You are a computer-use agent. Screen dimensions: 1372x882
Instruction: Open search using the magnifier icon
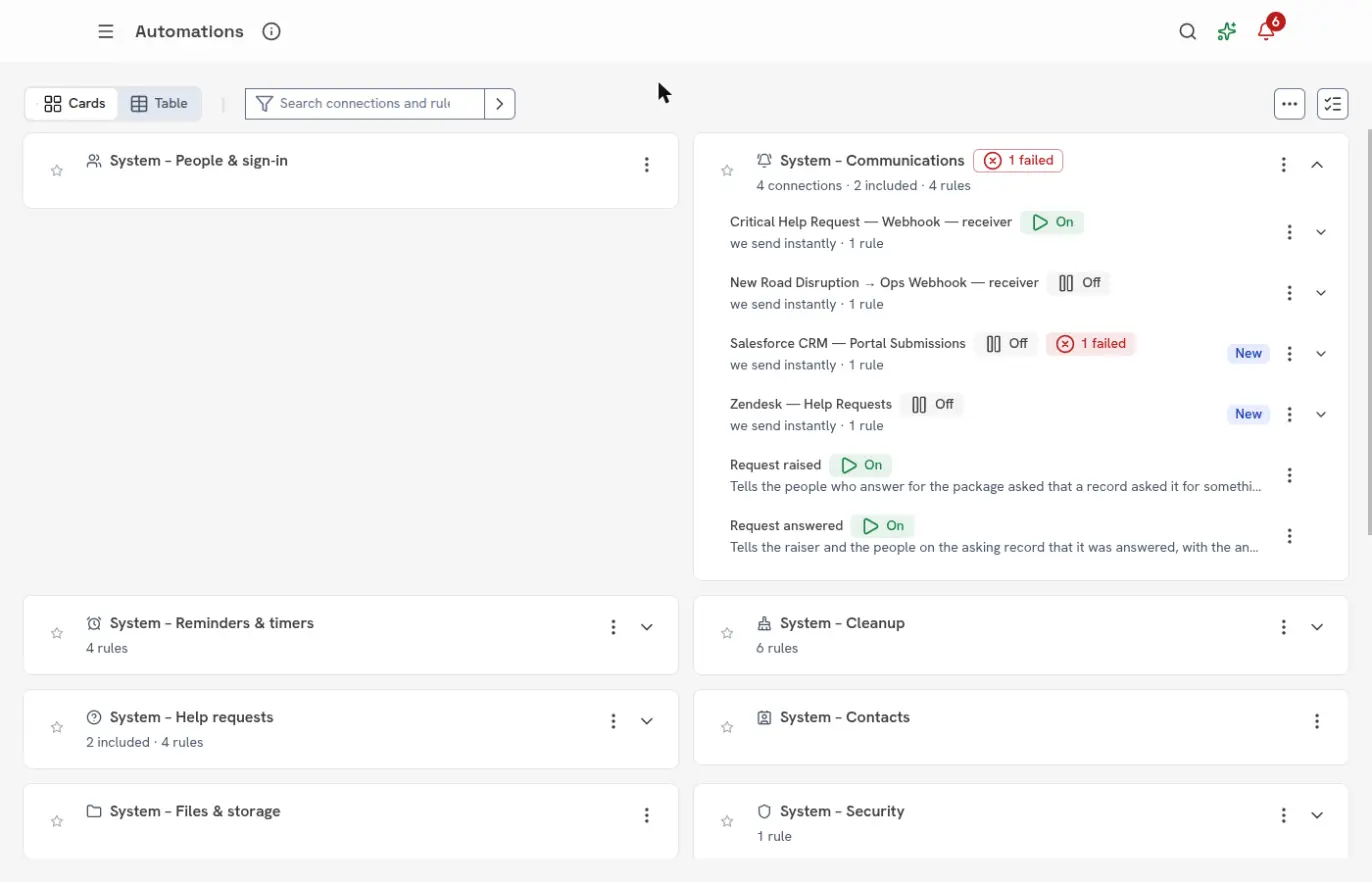pos(1187,31)
